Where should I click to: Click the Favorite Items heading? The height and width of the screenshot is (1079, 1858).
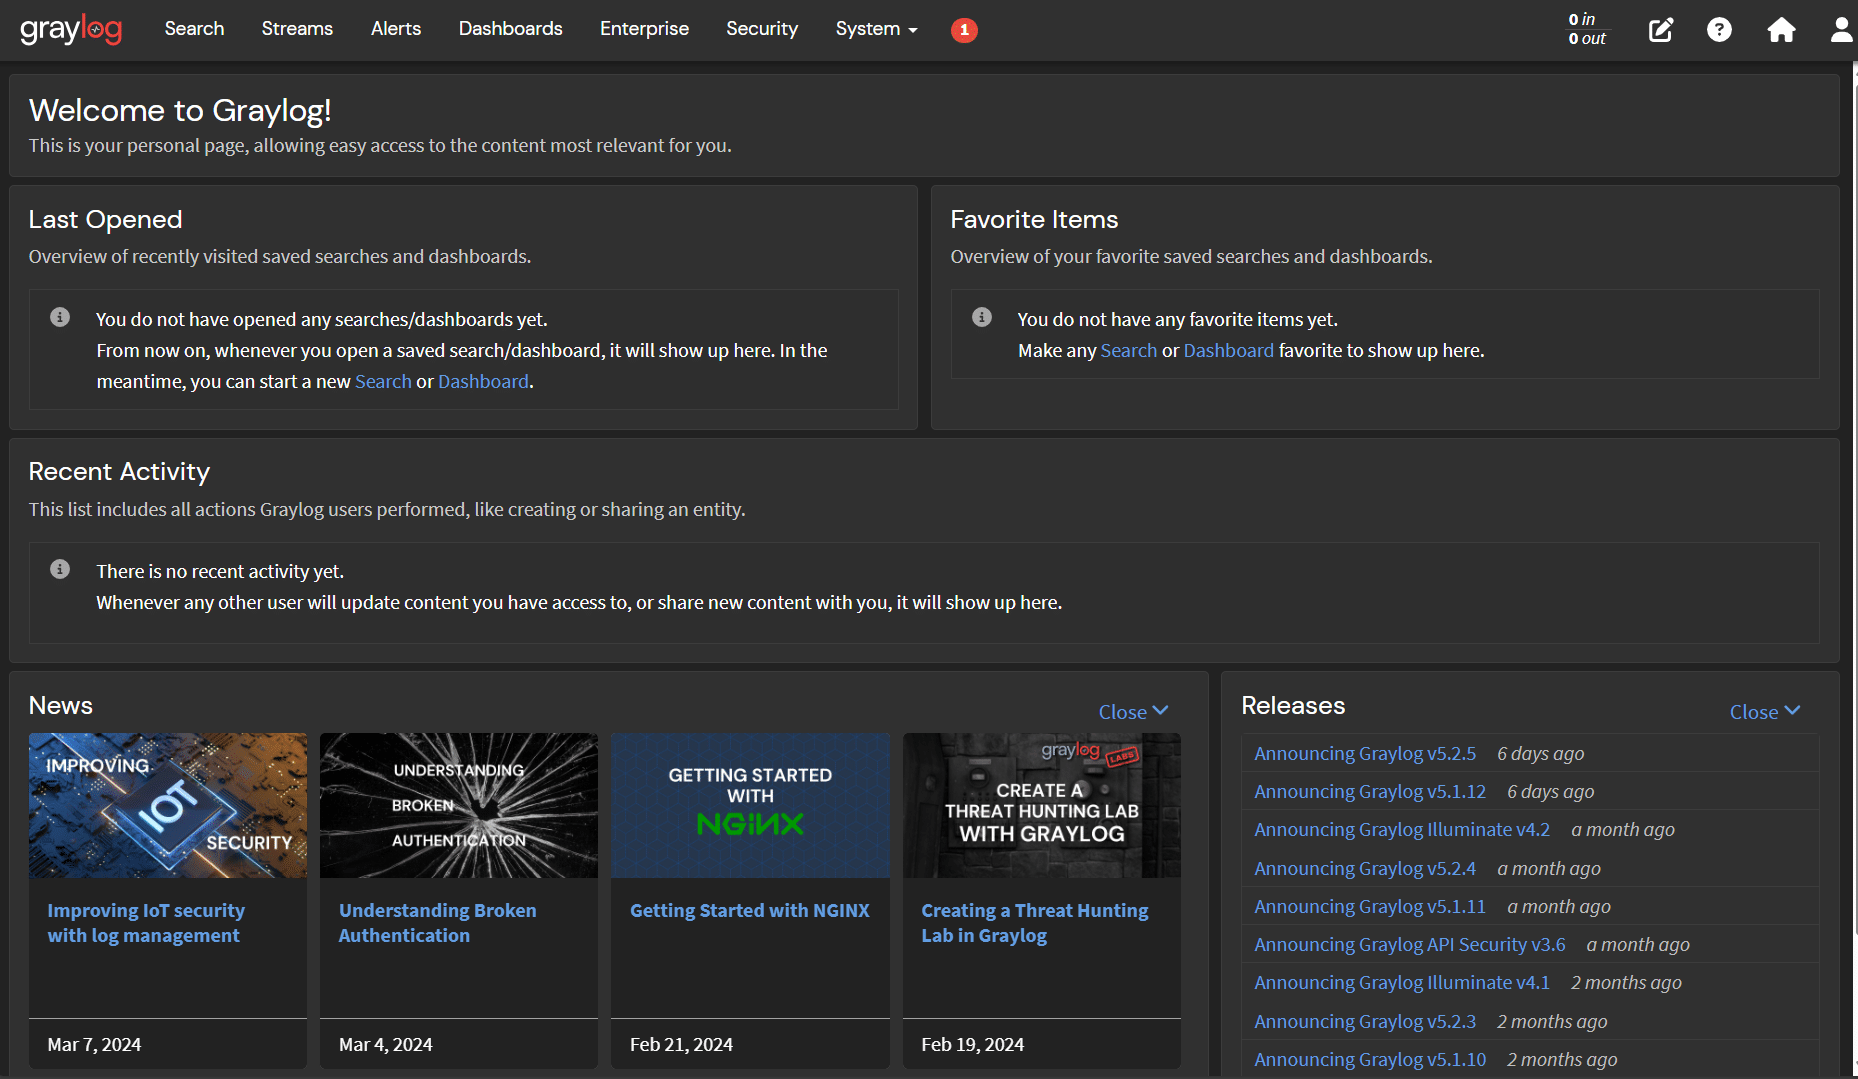tap(1034, 219)
